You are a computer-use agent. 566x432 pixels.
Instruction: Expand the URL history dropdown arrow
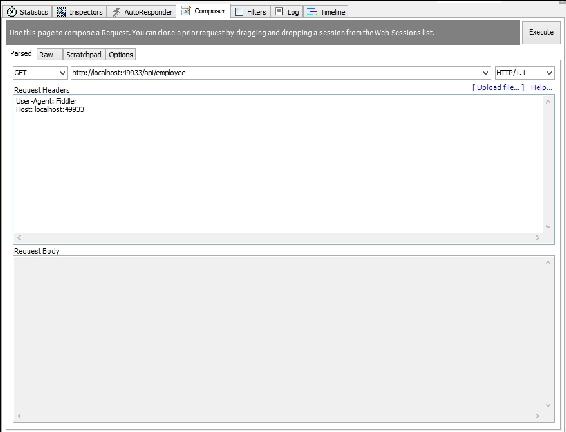point(486,73)
